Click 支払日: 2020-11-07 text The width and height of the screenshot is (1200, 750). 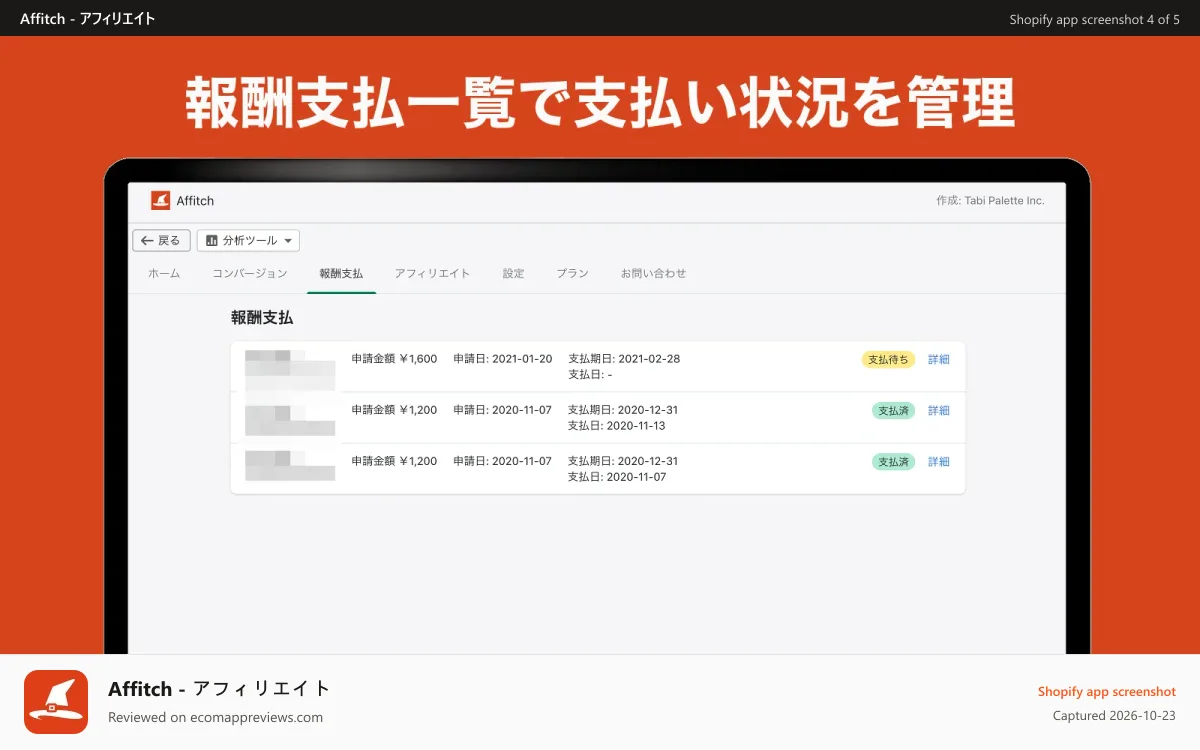(617, 477)
